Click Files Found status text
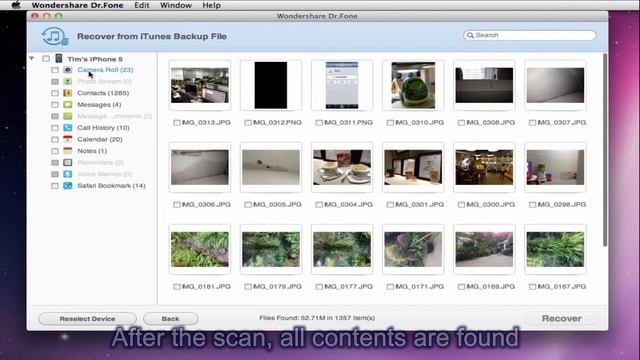The height and width of the screenshot is (360, 640). coord(317,318)
